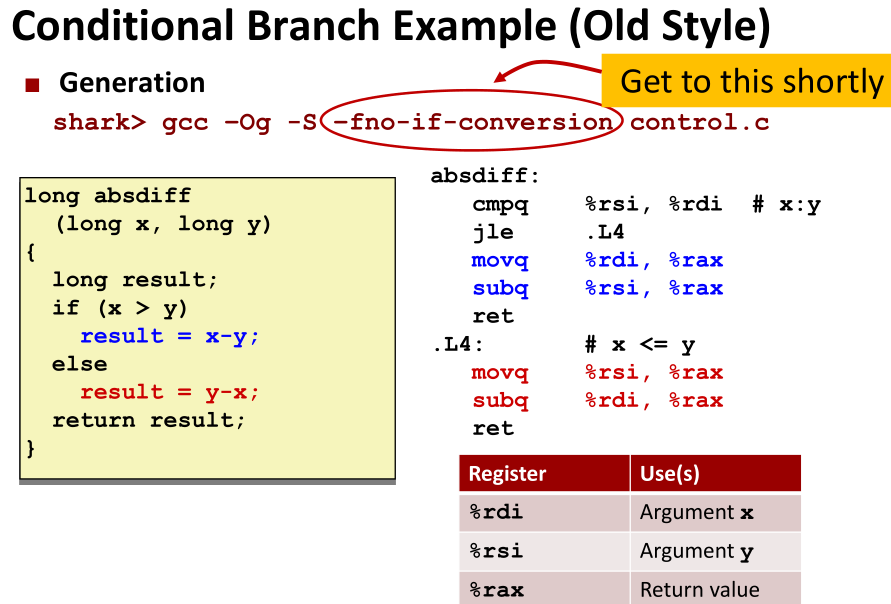Viewport: 891px width, 604px height.
Task: Select the ".L4:" label line
Action: (457, 344)
